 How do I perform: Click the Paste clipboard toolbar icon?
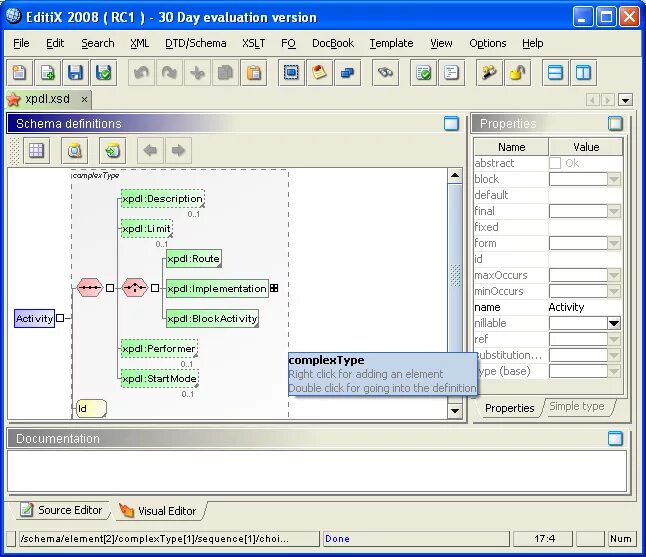[254, 73]
